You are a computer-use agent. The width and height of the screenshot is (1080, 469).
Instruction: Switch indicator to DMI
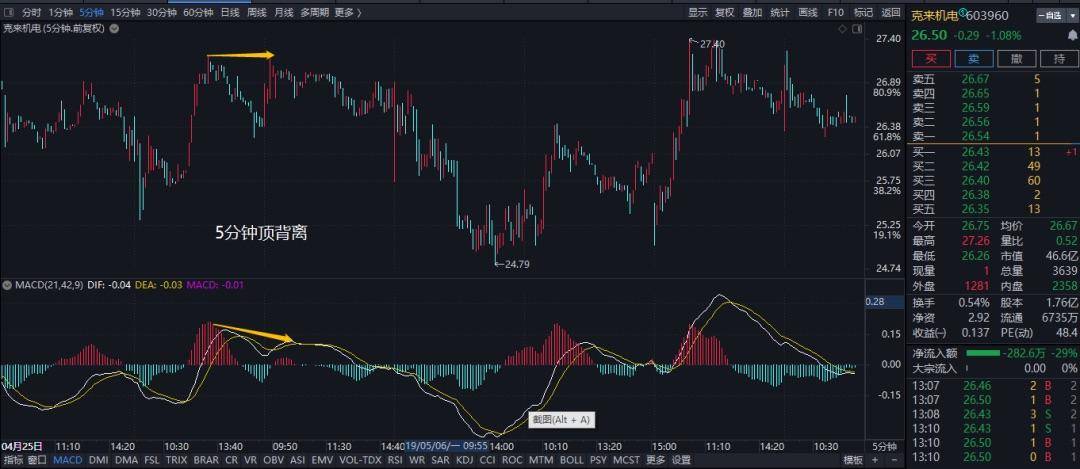click(99, 460)
